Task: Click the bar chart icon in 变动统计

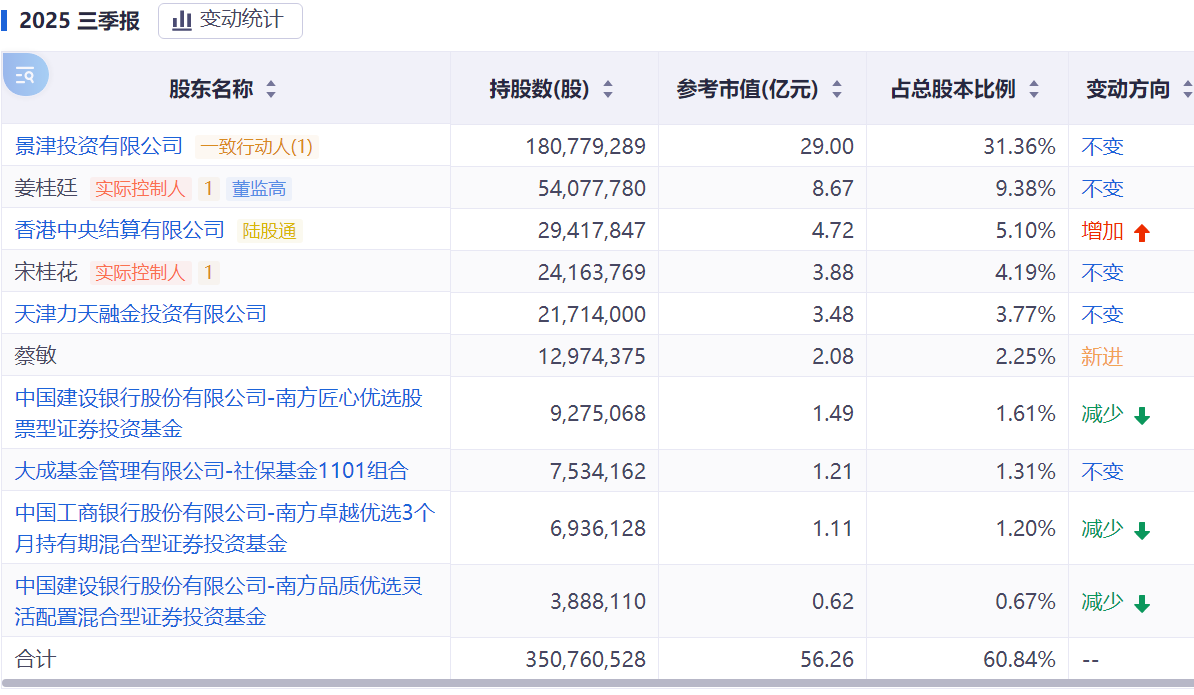Action: click(x=181, y=21)
